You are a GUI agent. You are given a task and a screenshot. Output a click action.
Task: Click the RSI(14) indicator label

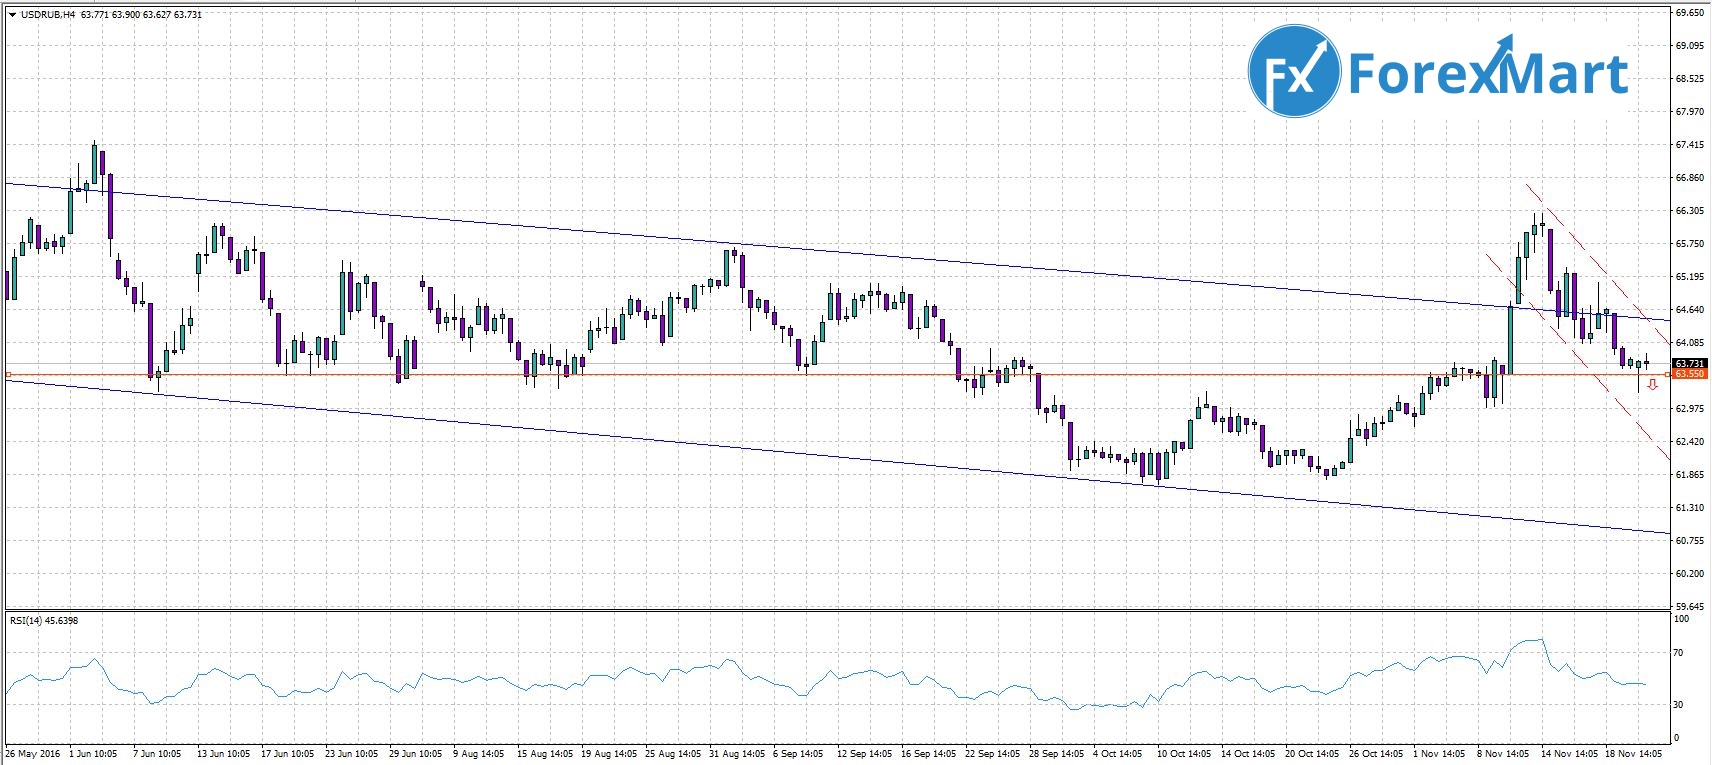click(x=30, y=621)
